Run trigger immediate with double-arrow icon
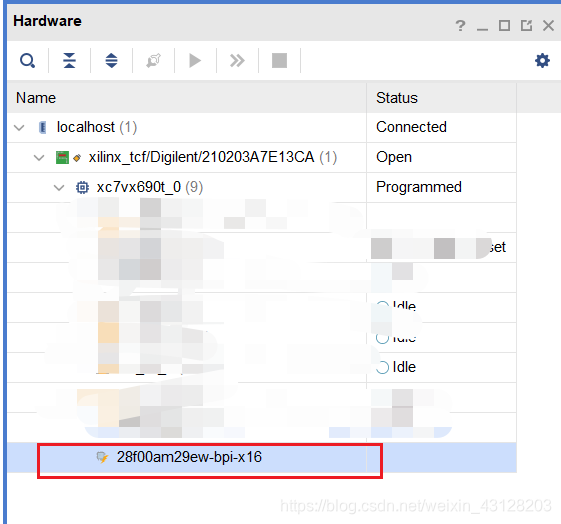The width and height of the screenshot is (561, 524). click(237, 60)
